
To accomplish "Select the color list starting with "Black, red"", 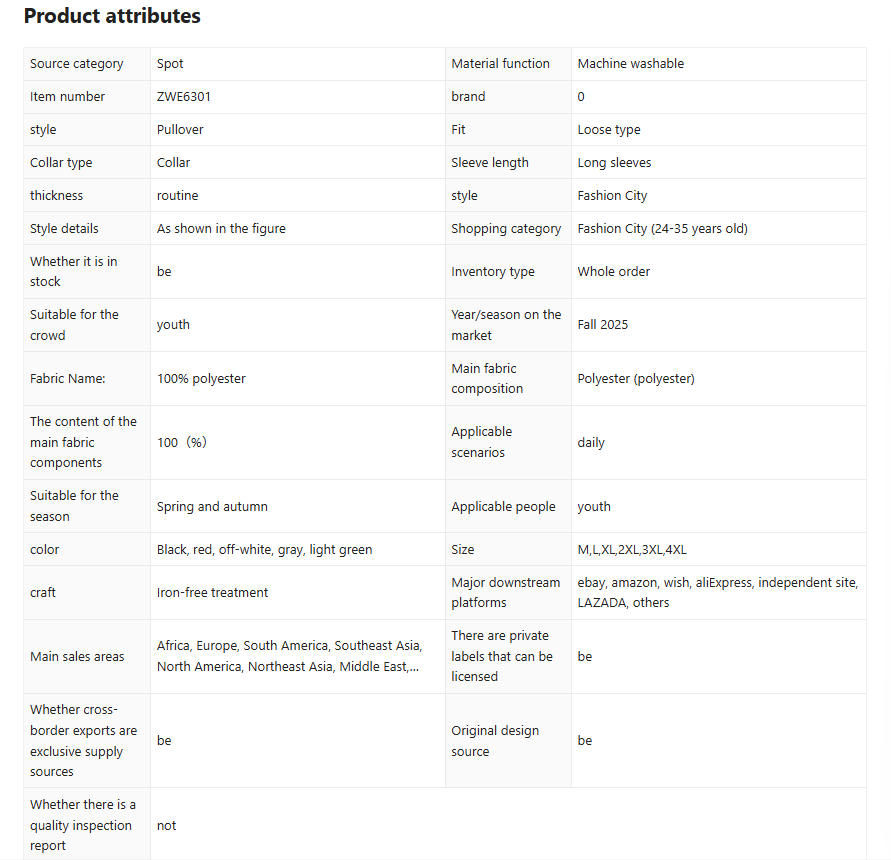I will pyautogui.click(x=264, y=550).
